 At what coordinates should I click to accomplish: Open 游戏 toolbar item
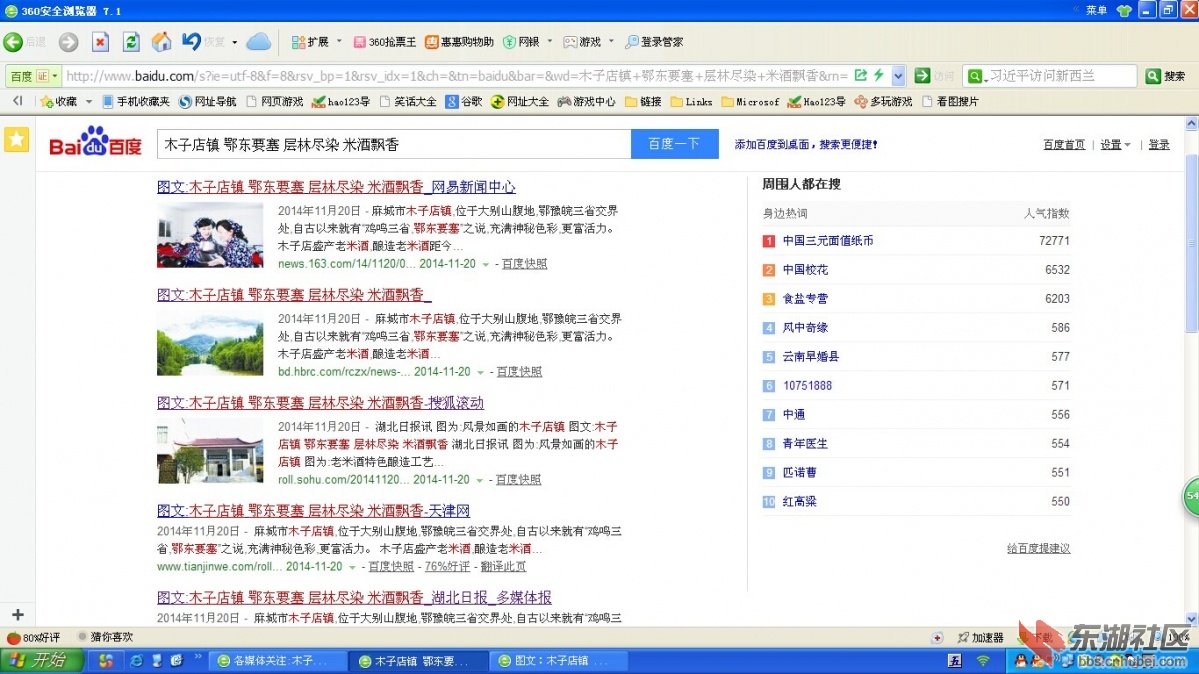583,42
